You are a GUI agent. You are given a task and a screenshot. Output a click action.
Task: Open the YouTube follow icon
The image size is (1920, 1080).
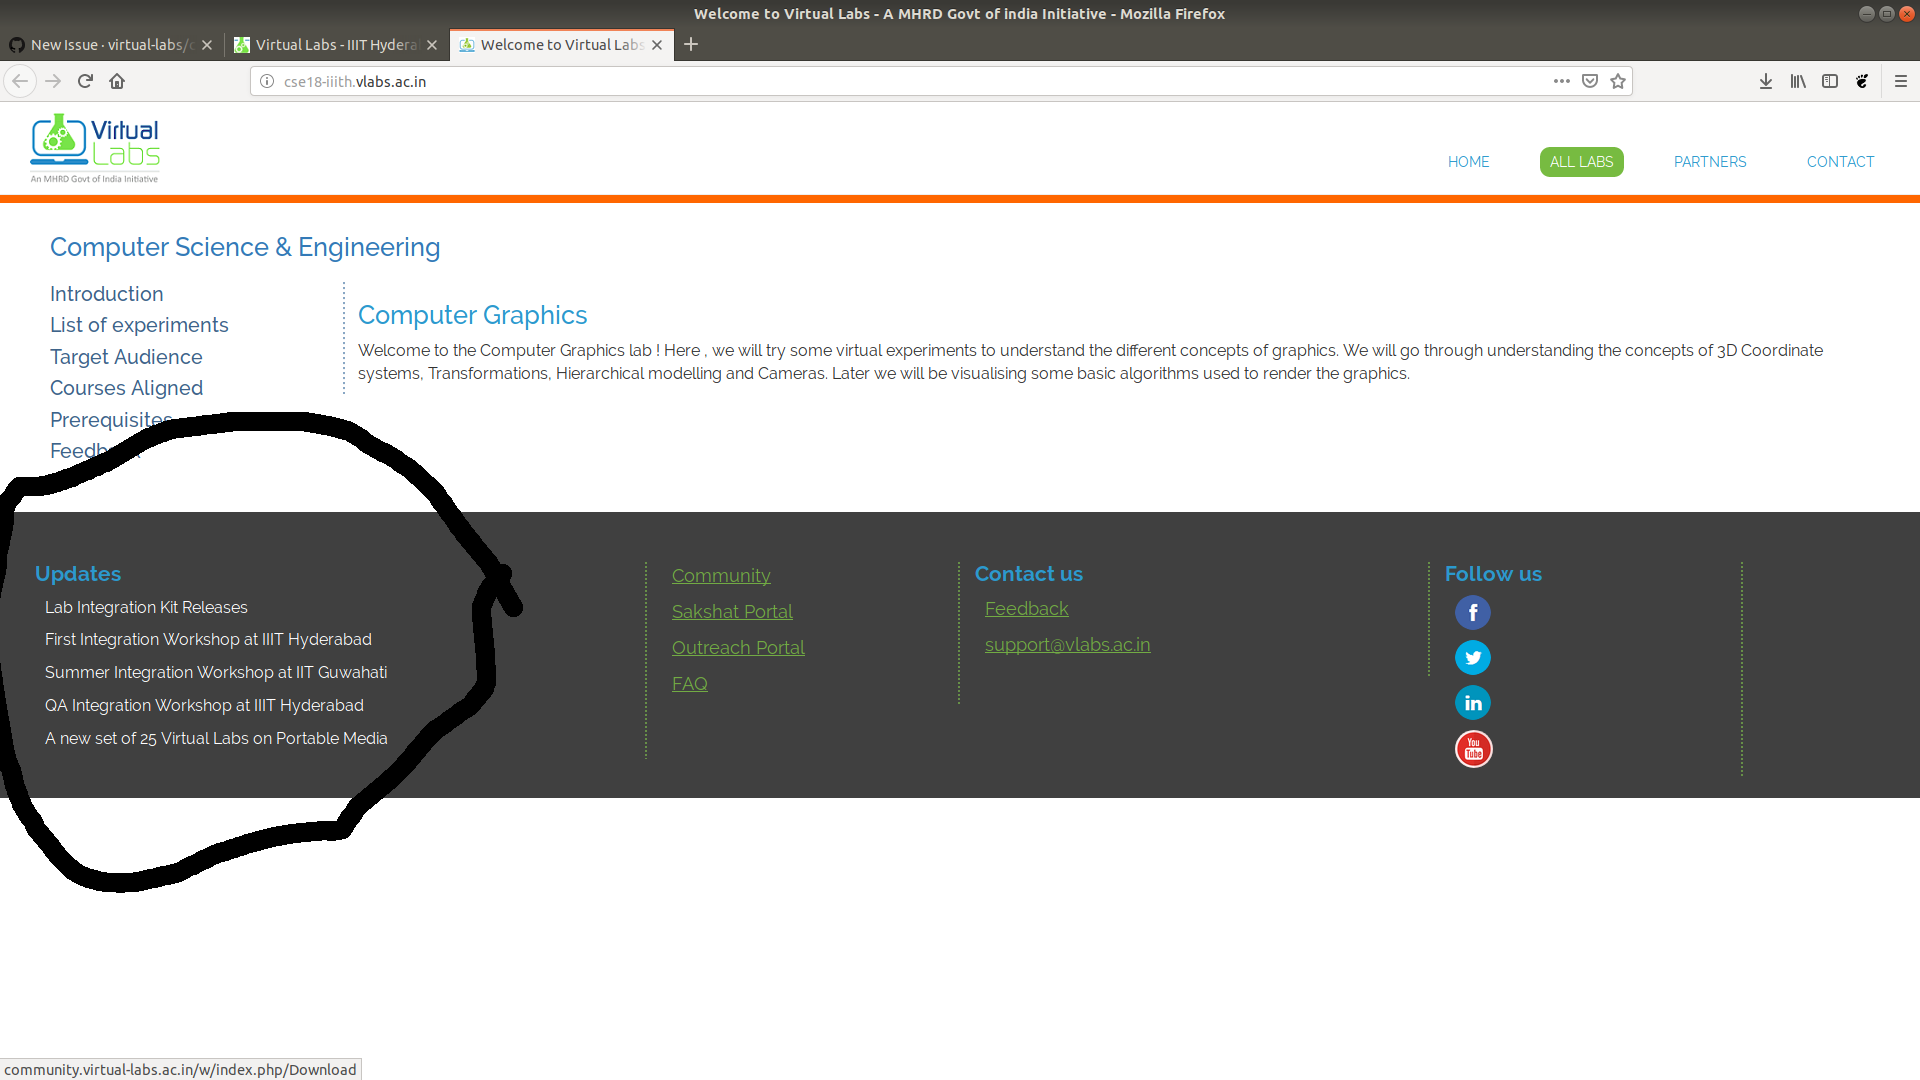(x=1473, y=749)
